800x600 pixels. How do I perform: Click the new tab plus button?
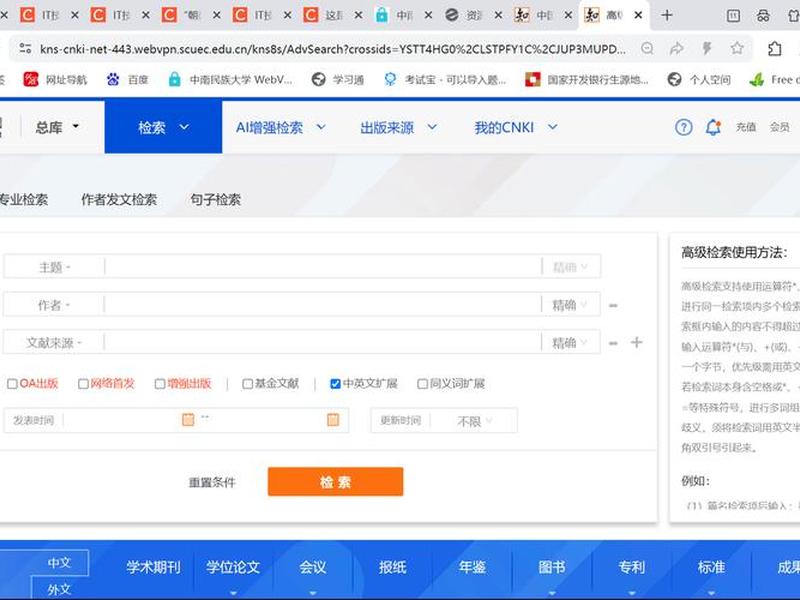pos(666,15)
